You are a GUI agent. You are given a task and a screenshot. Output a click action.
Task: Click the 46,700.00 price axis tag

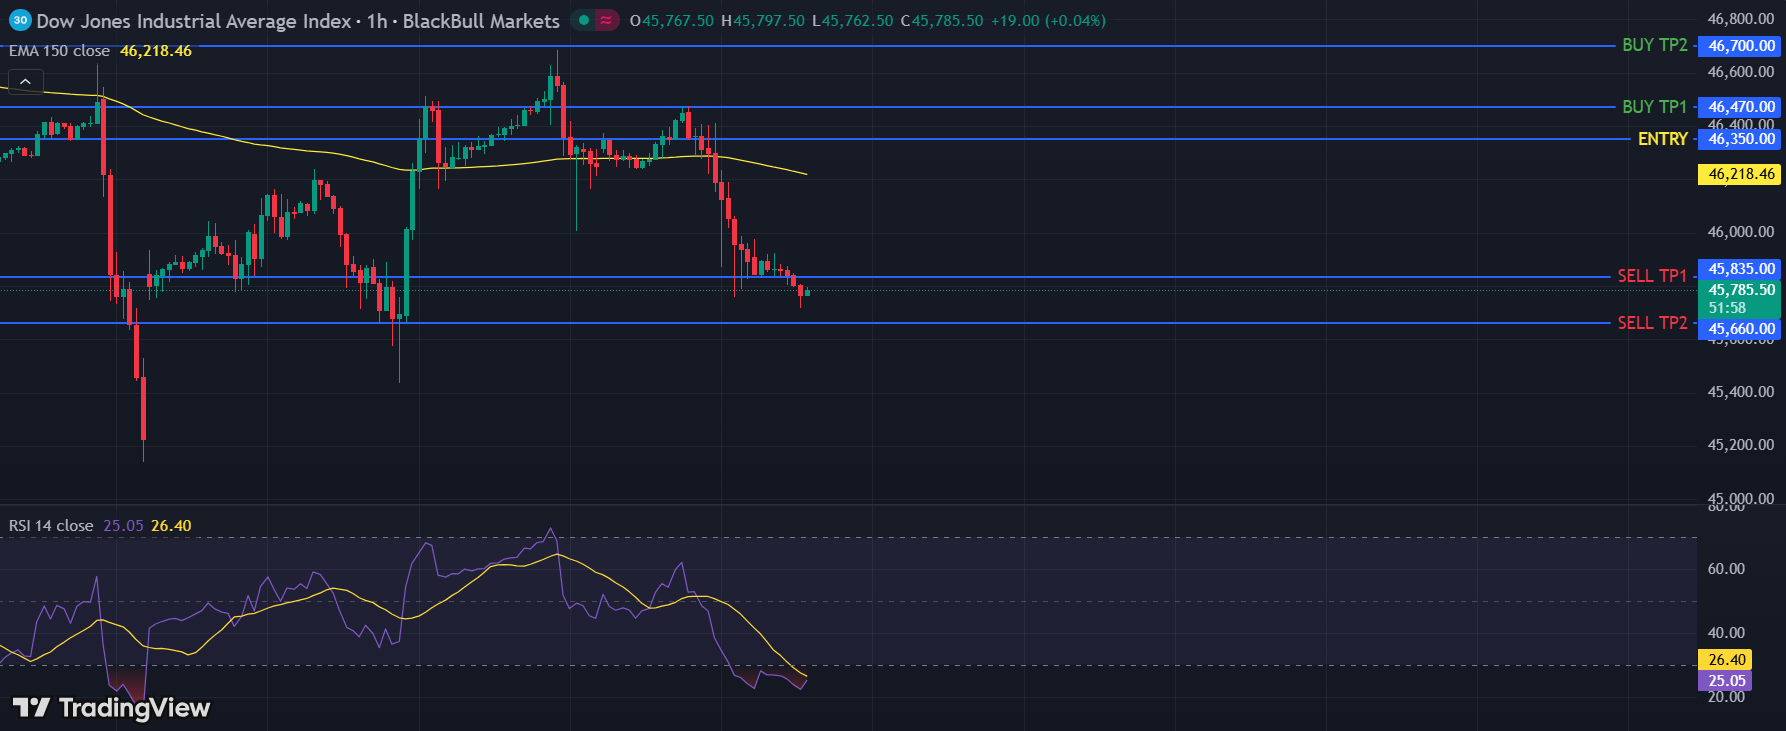point(1740,46)
